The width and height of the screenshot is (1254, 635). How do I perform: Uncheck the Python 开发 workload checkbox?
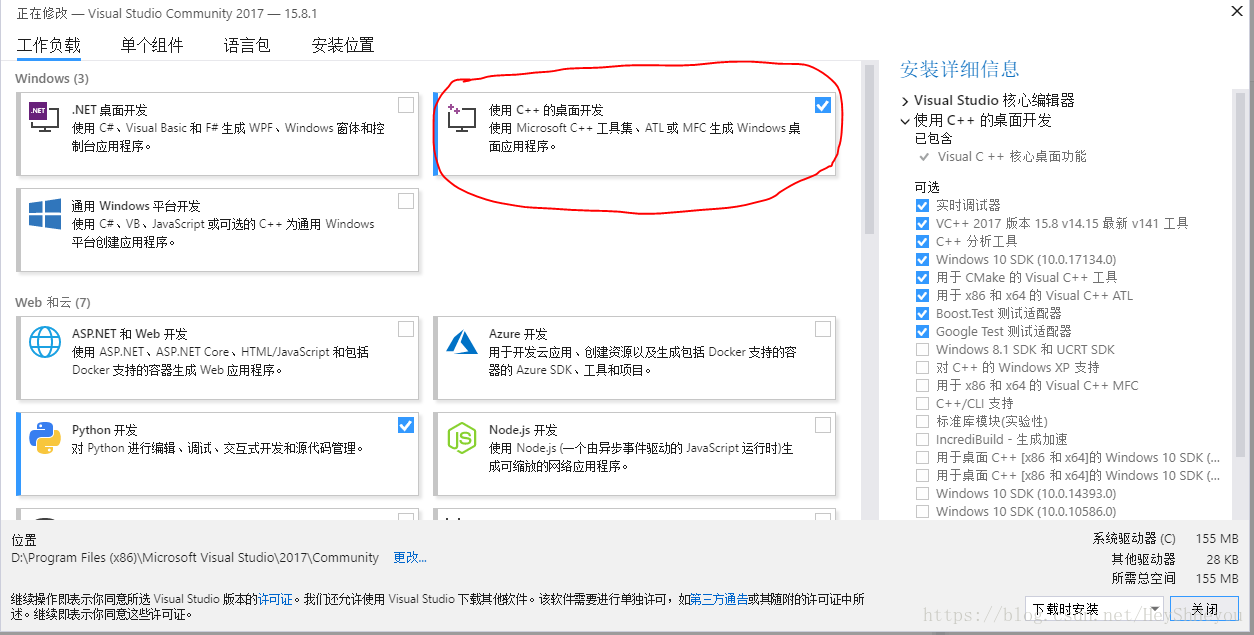tap(405, 425)
